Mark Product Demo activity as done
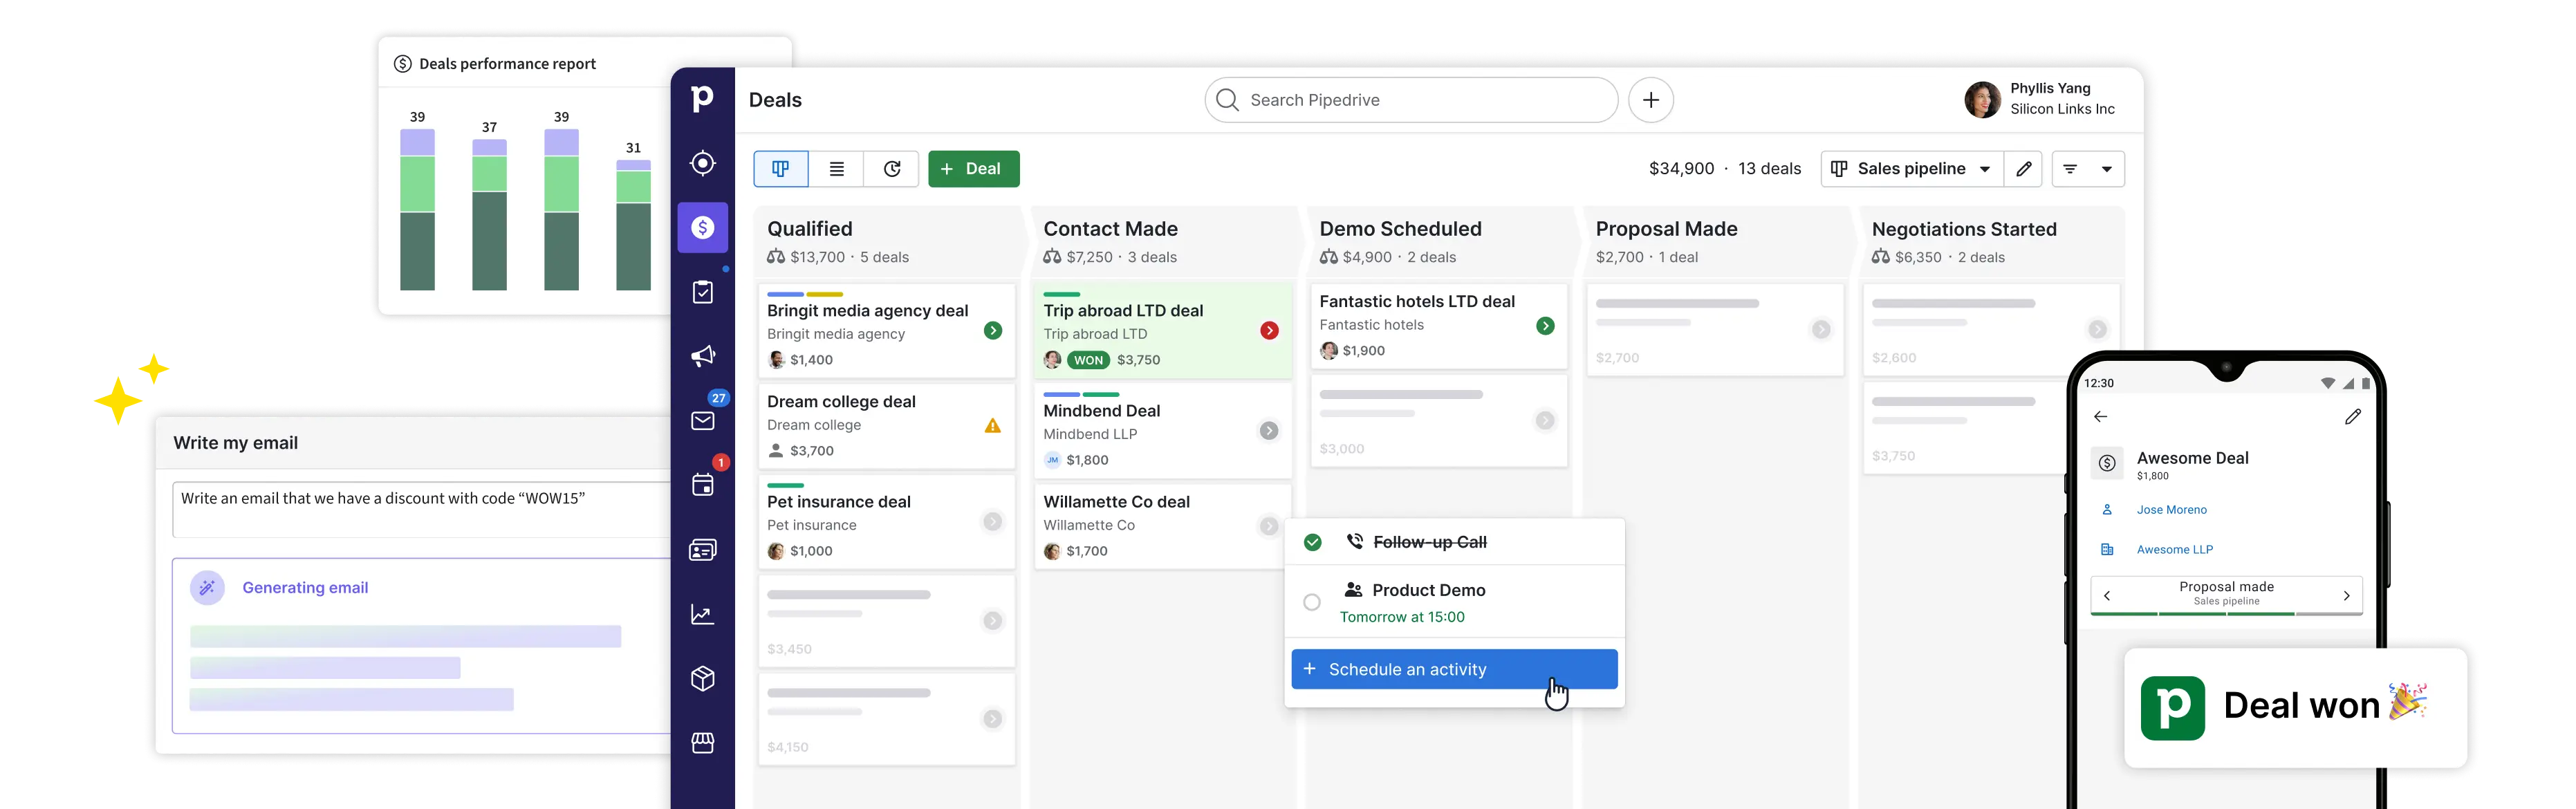The width and height of the screenshot is (2576, 809). [1312, 602]
